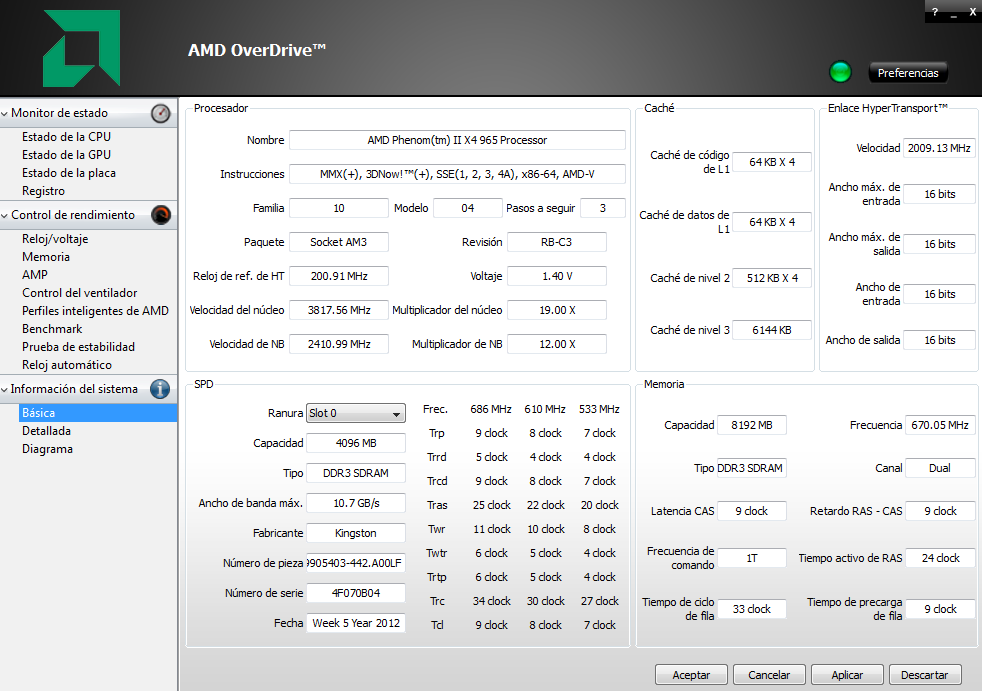Click the Aceptar button
Screen dimensions: 982x691
pyautogui.click(x=691, y=675)
